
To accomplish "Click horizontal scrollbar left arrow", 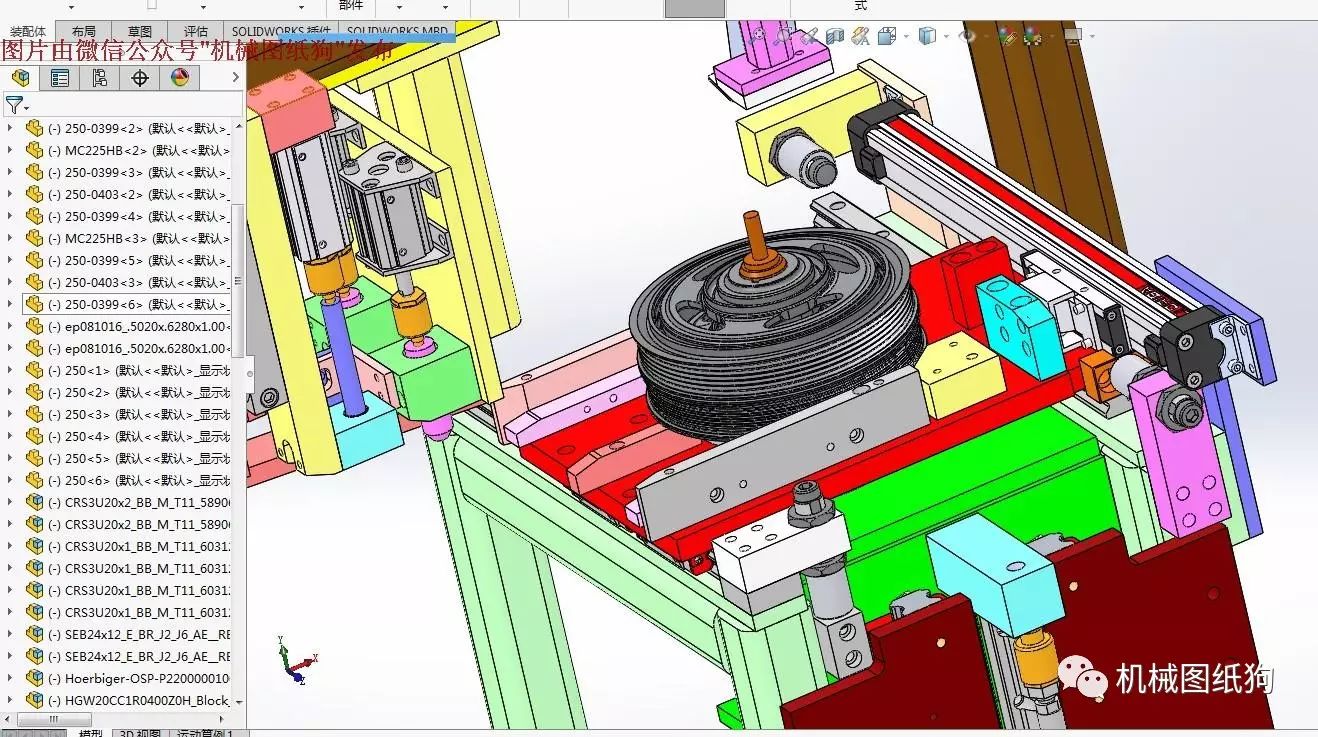I will (8, 719).
